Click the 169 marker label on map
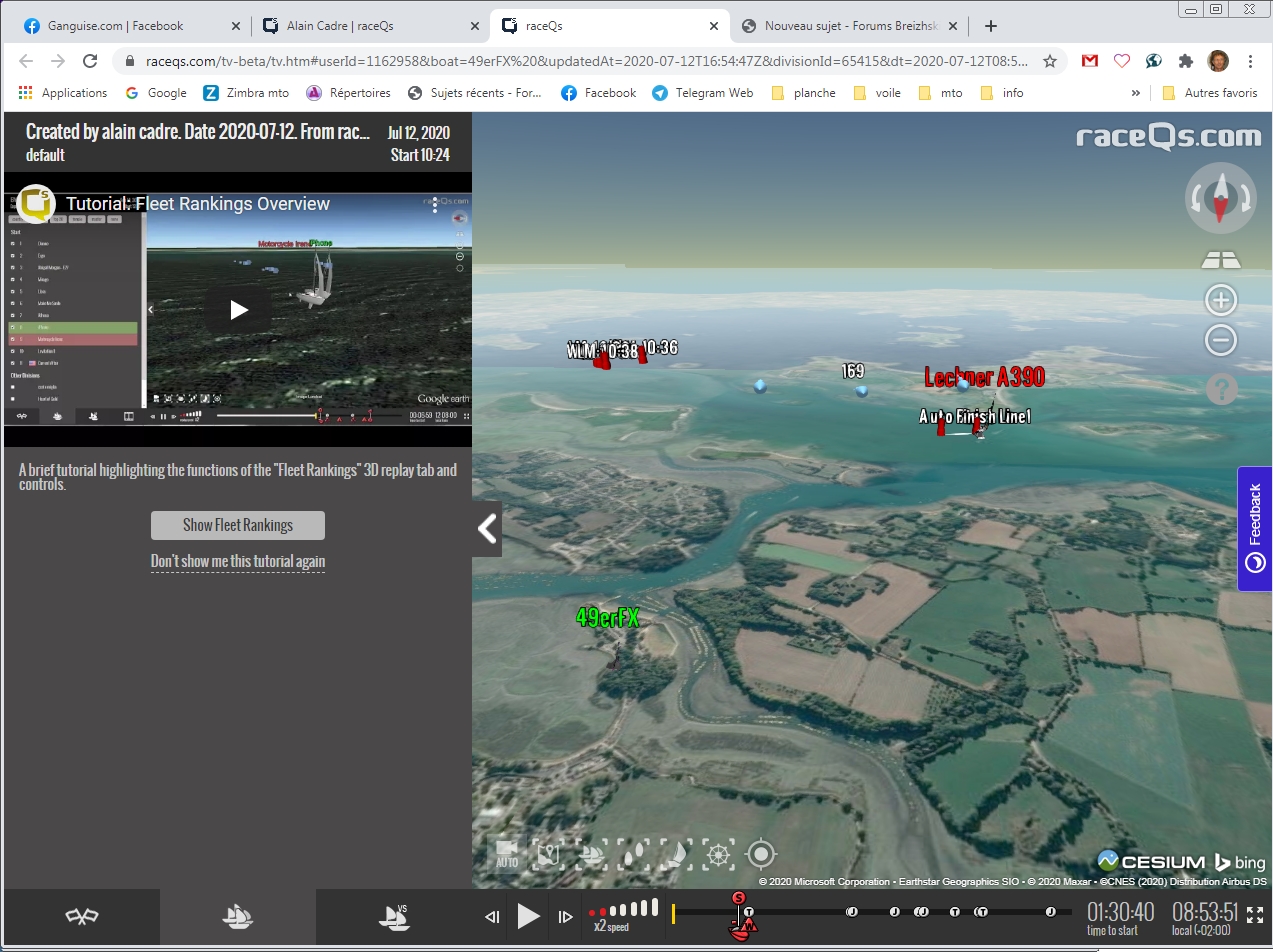The width and height of the screenshot is (1273, 952). click(853, 371)
